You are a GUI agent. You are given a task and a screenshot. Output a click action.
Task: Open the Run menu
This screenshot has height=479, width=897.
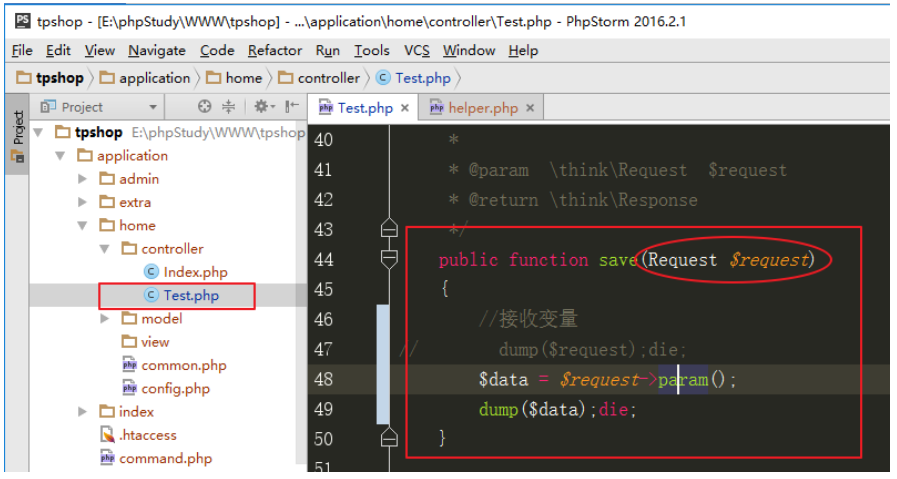327,50
